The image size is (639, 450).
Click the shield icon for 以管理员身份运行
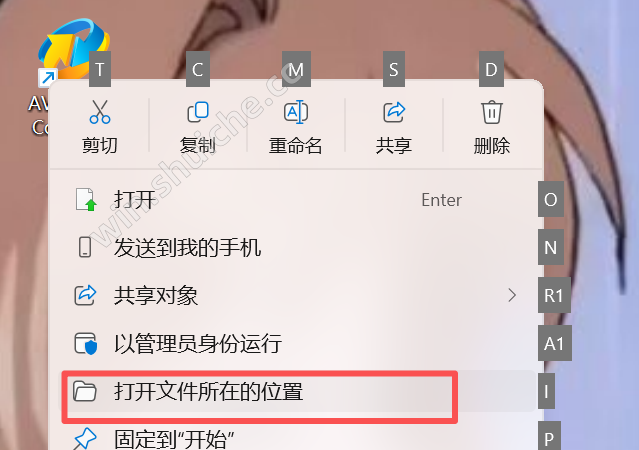86,344
